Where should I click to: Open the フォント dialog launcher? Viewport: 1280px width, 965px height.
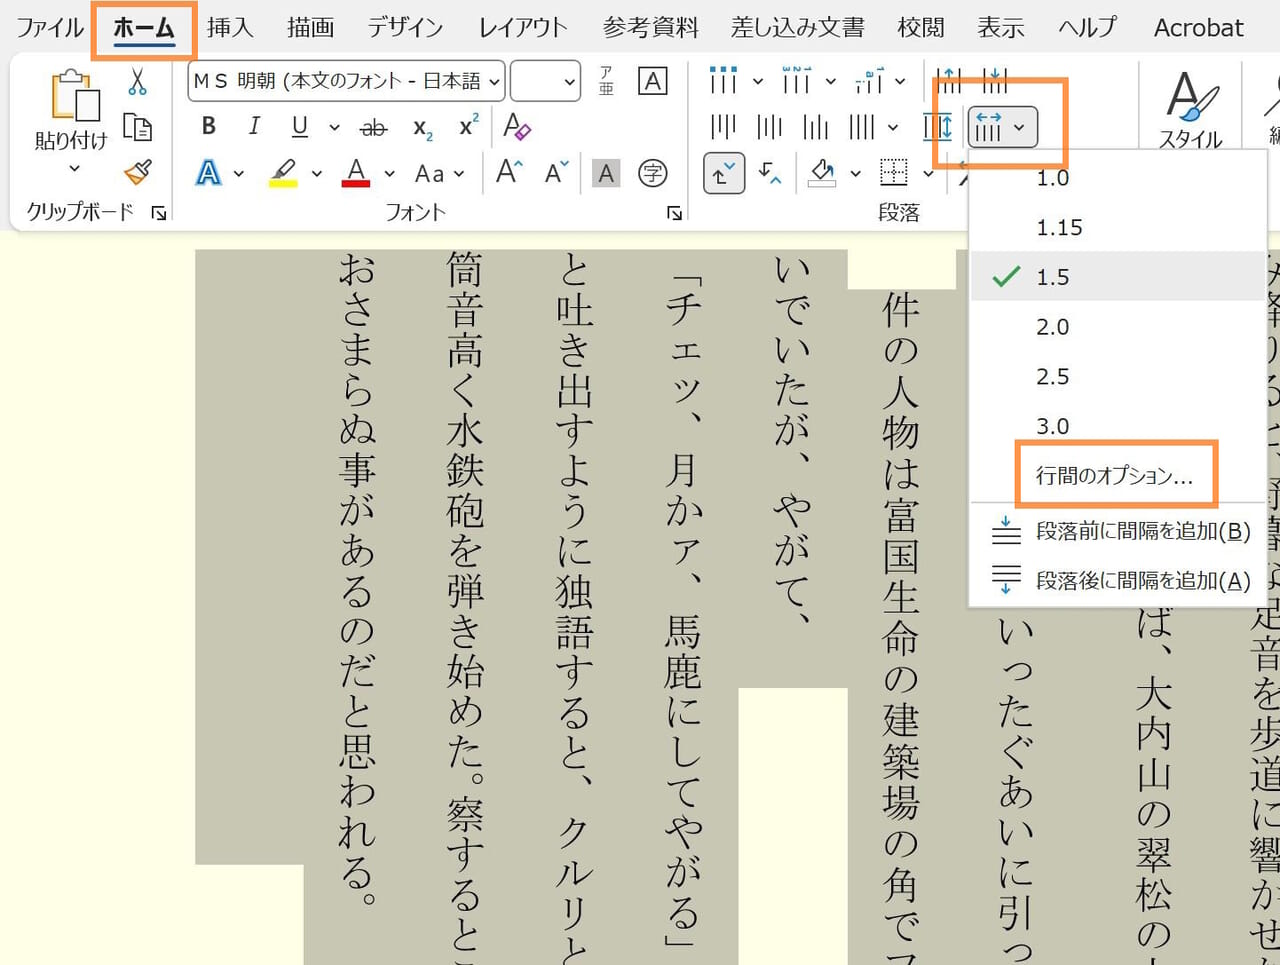674,212
